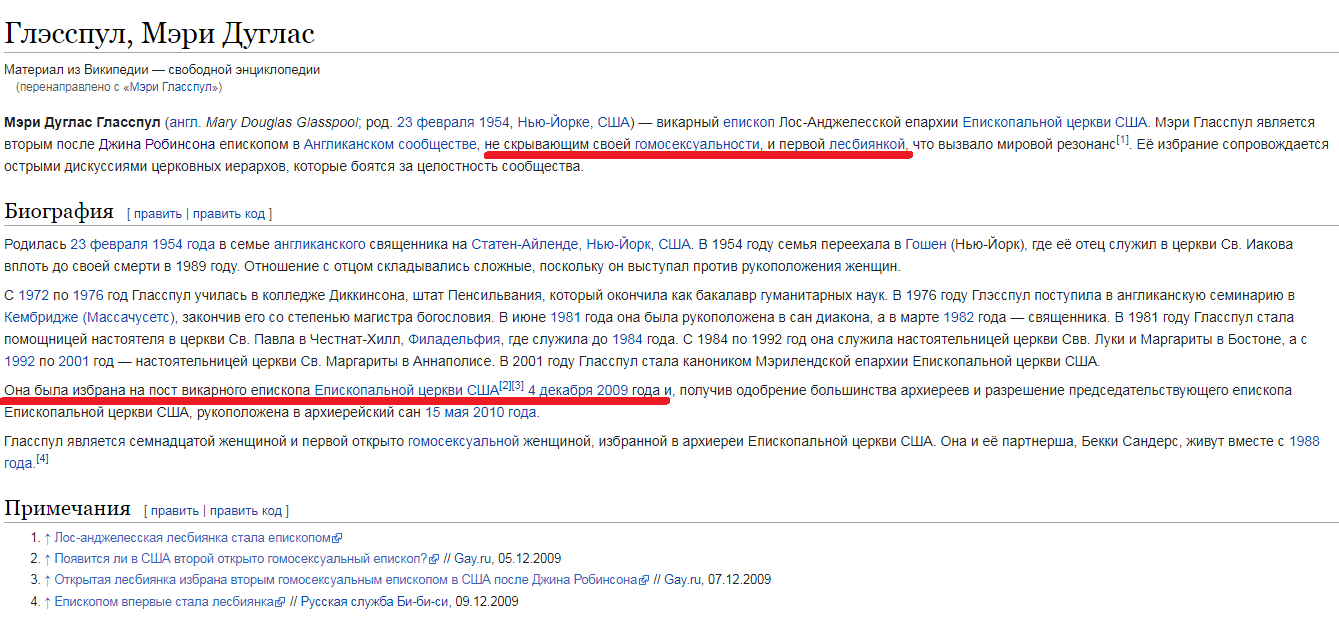1339x628 pixels.
Task: Click the up arrow of reference 2
Action: coord(47,559)
